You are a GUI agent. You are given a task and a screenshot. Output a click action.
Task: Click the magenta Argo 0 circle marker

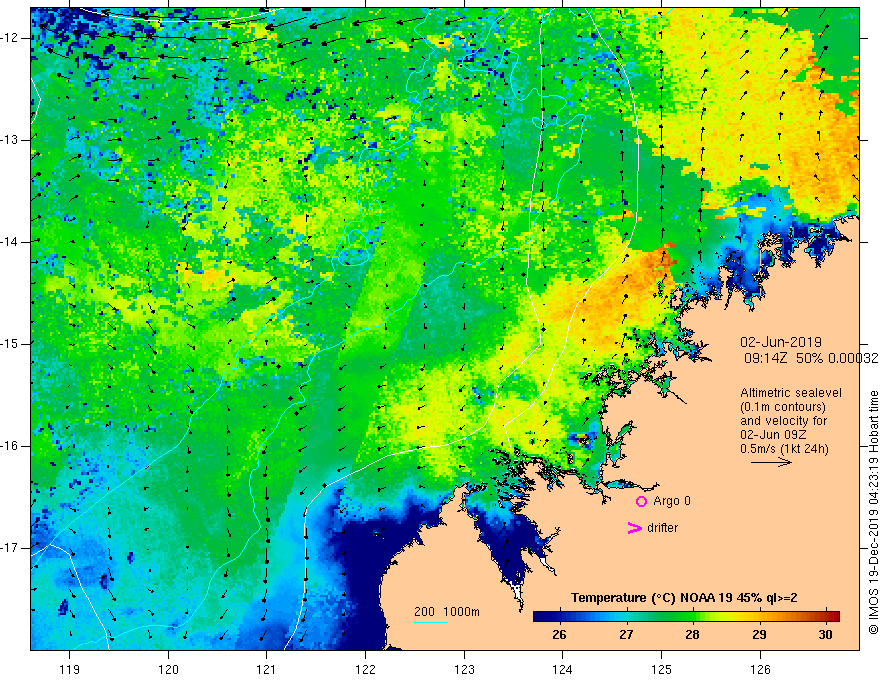click(641, 502)
